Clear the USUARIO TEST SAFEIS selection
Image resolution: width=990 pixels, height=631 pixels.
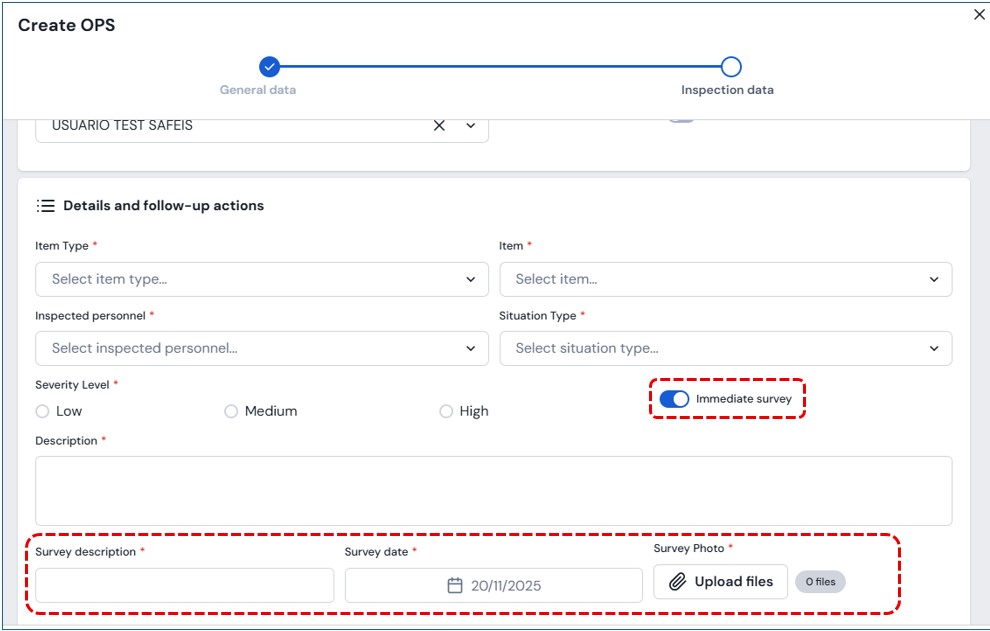click(439, 126)
